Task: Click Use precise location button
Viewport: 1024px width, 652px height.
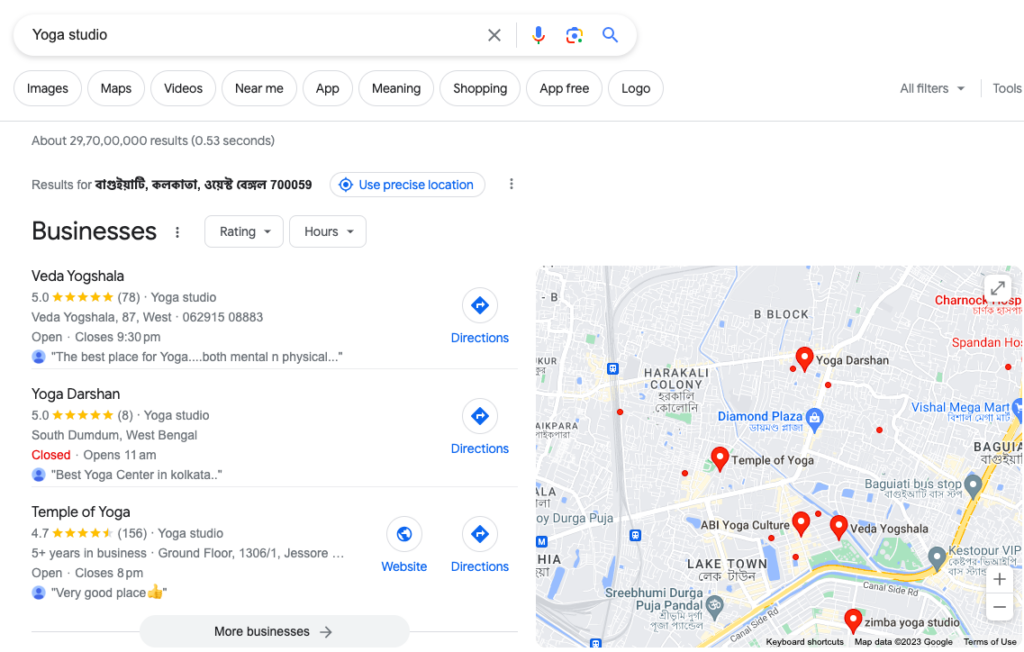Action: pyautogui.click(x=407, y=184)
